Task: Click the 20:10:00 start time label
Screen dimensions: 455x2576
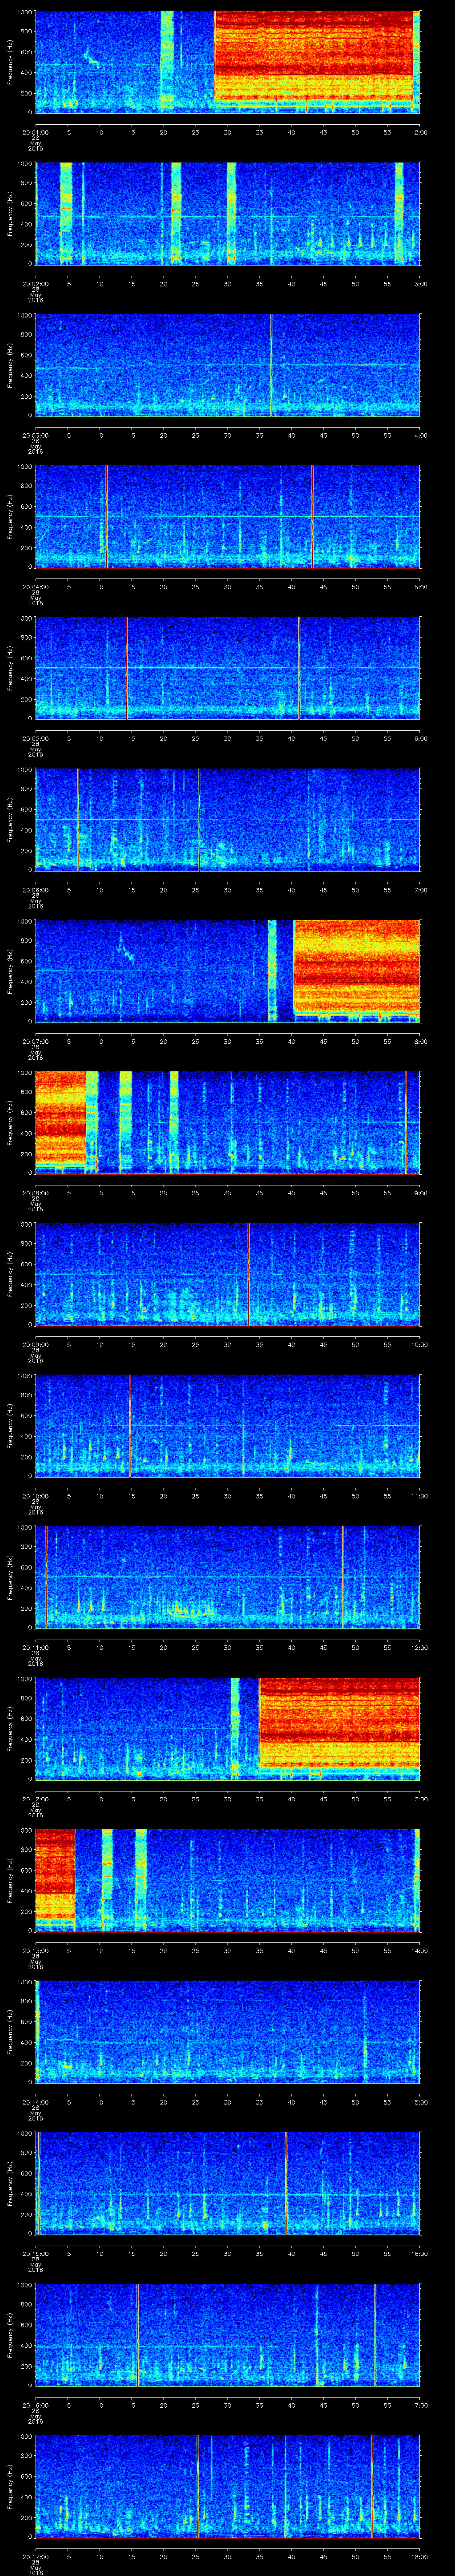Action: pos(35,1496)
